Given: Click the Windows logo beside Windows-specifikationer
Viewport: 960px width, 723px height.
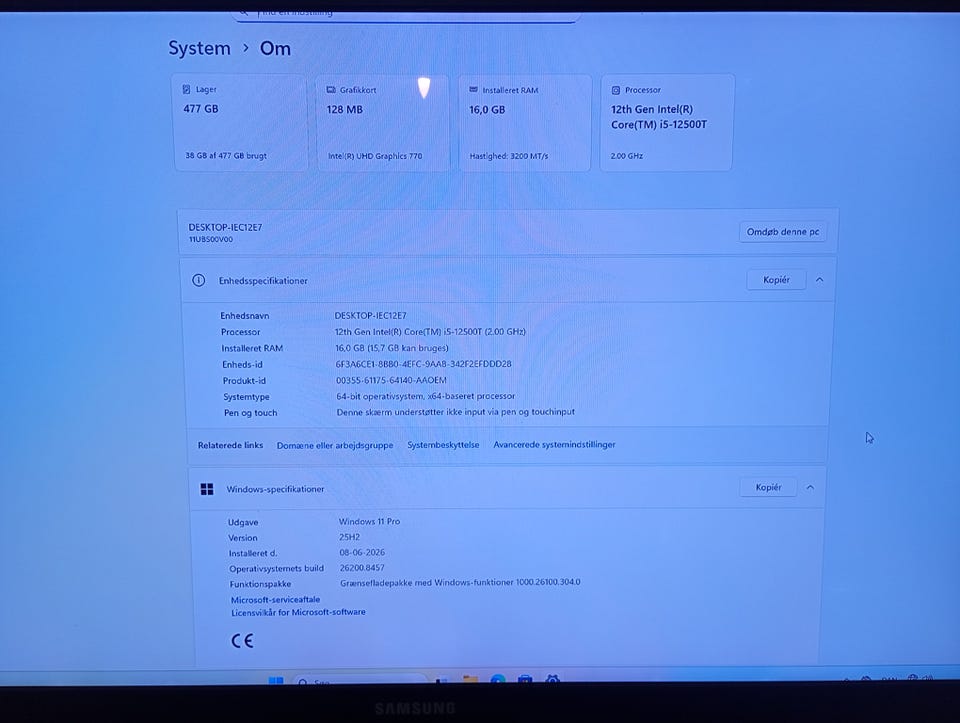Looking at the screenshot, I should click(207, 489).
